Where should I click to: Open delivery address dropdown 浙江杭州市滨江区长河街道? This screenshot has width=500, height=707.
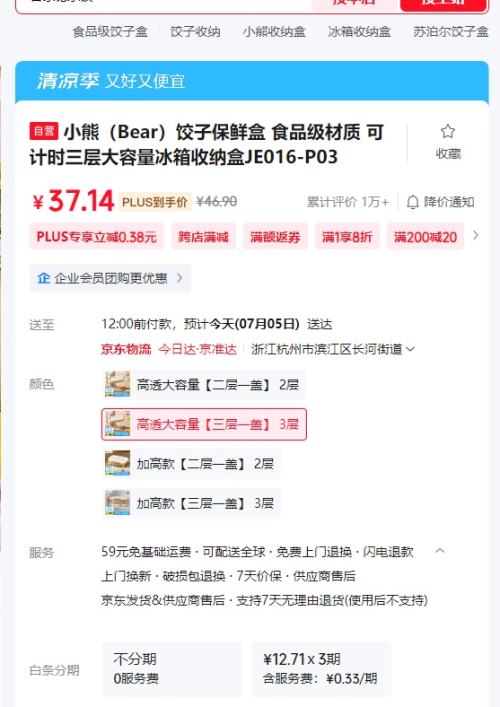coord(333,349)
